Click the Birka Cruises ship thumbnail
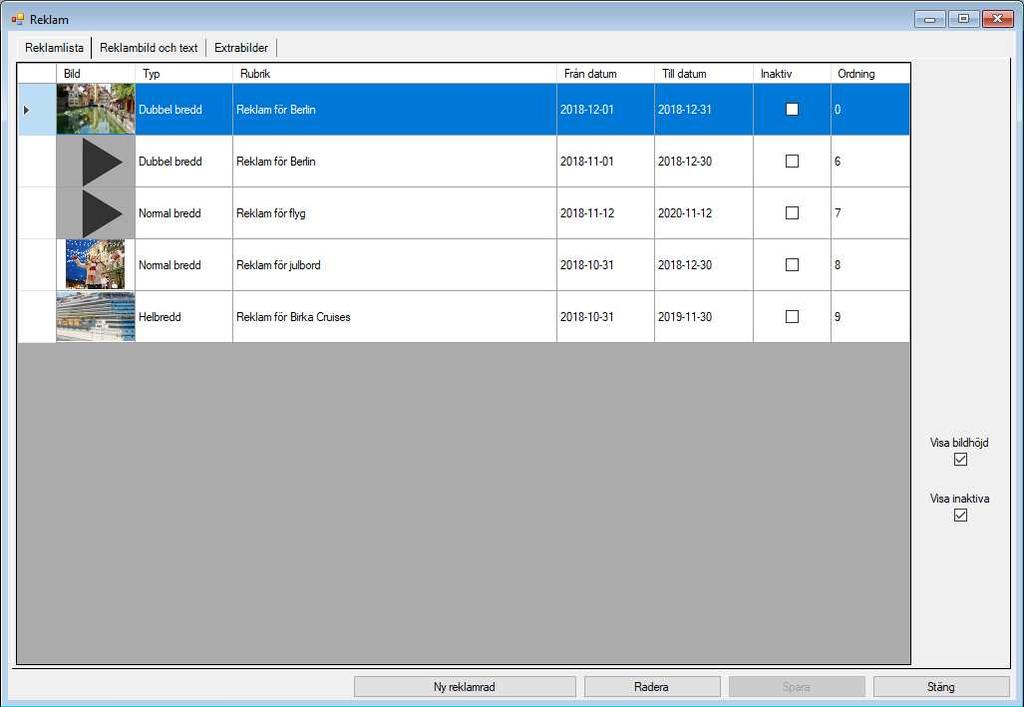Screen dimensions: 1024x707 point(96,317)
